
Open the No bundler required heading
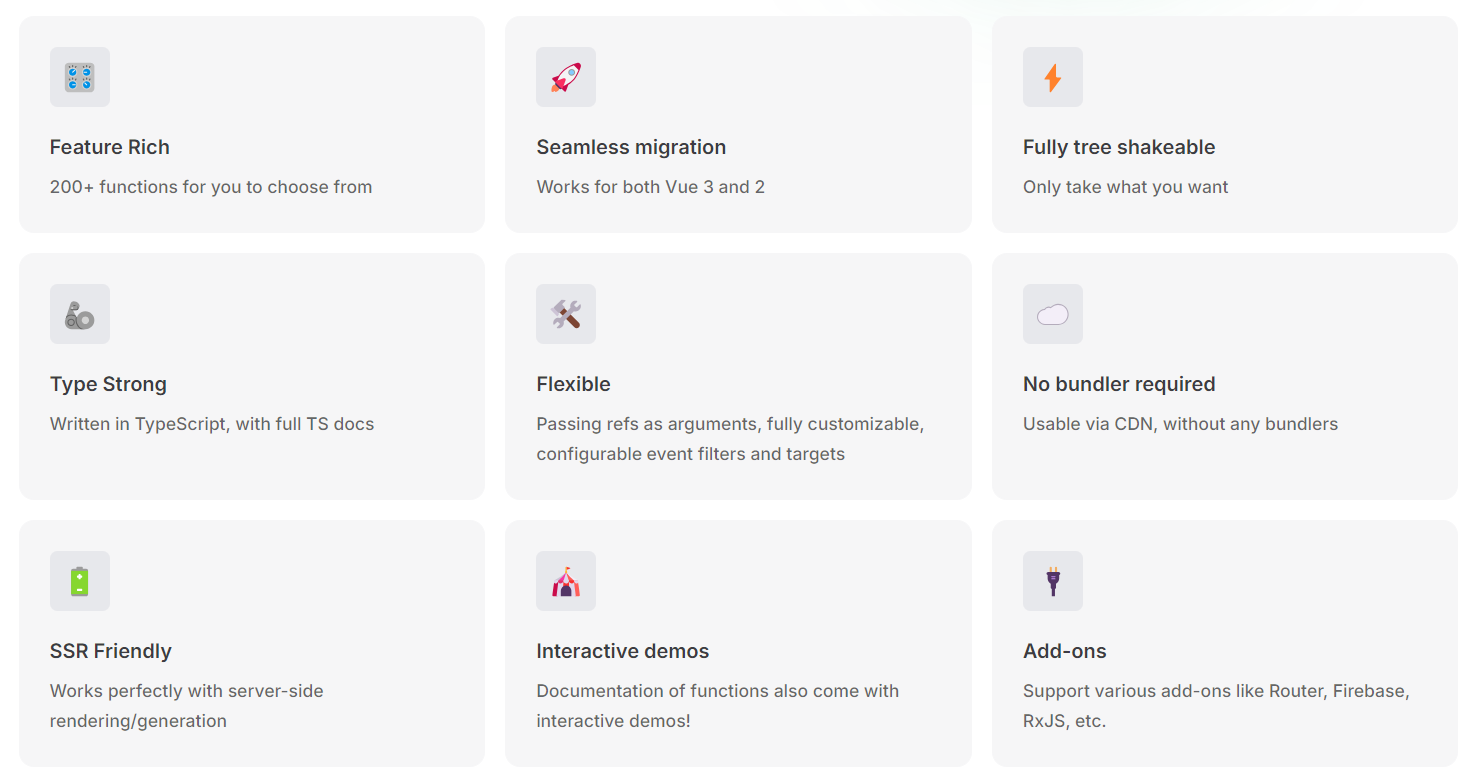1119,384
